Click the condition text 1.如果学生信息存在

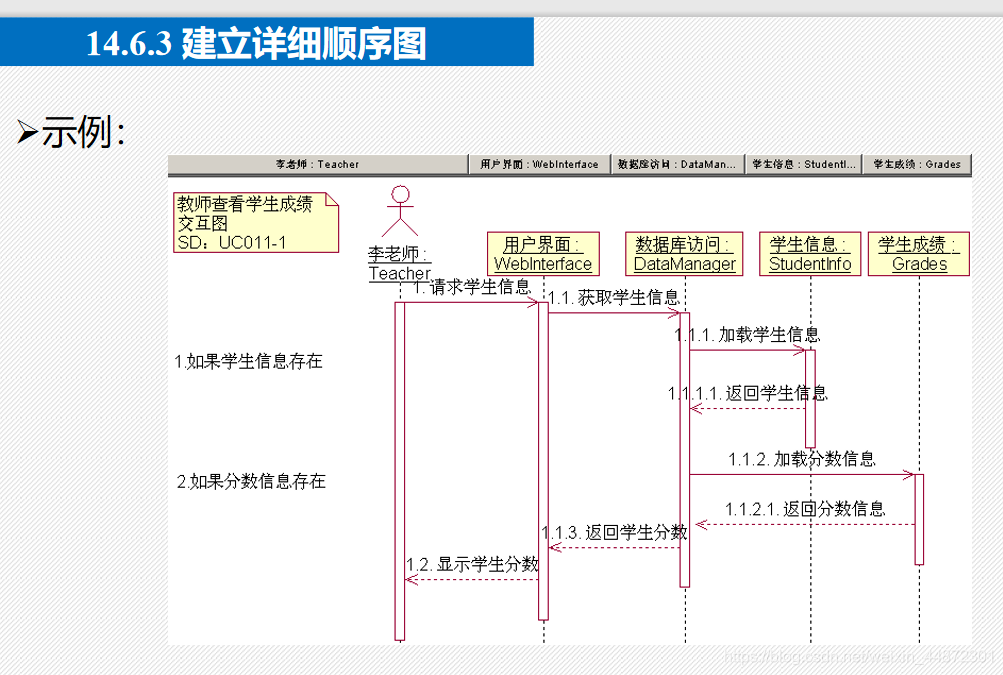point(248,361)
